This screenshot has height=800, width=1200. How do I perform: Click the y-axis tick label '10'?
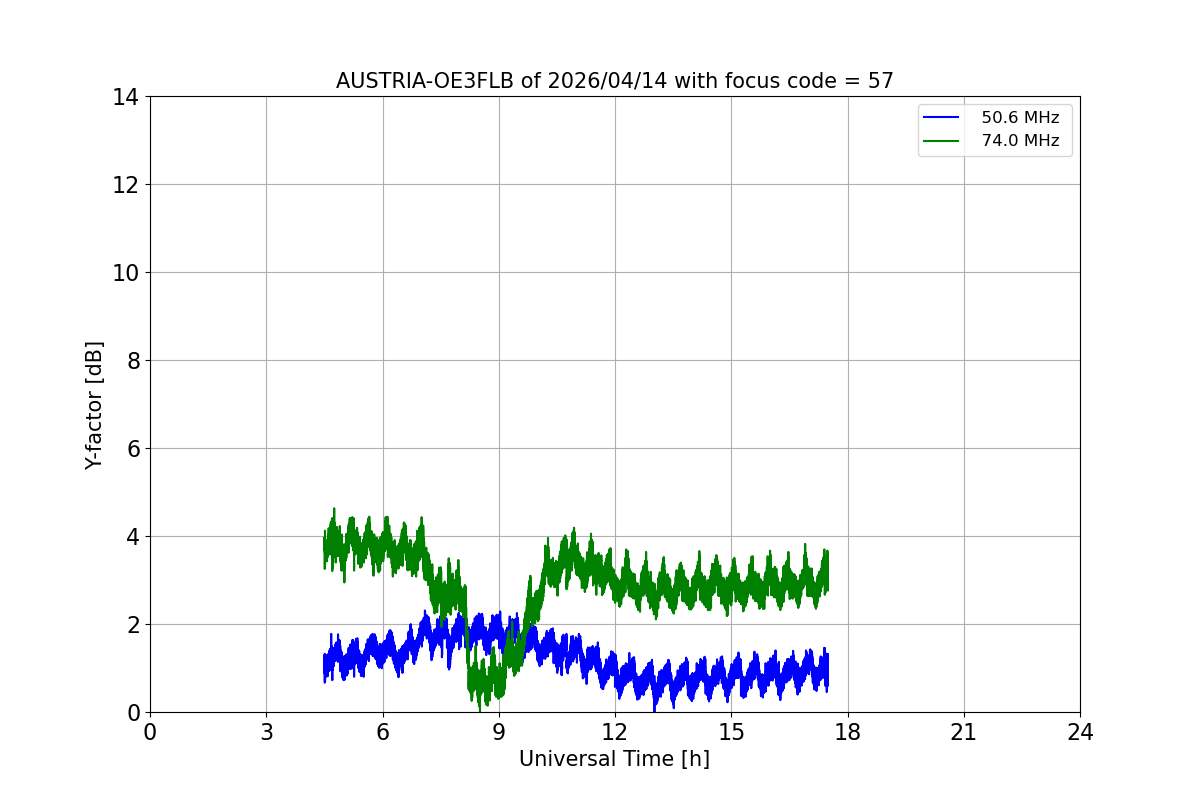click(x=125, y=273)
